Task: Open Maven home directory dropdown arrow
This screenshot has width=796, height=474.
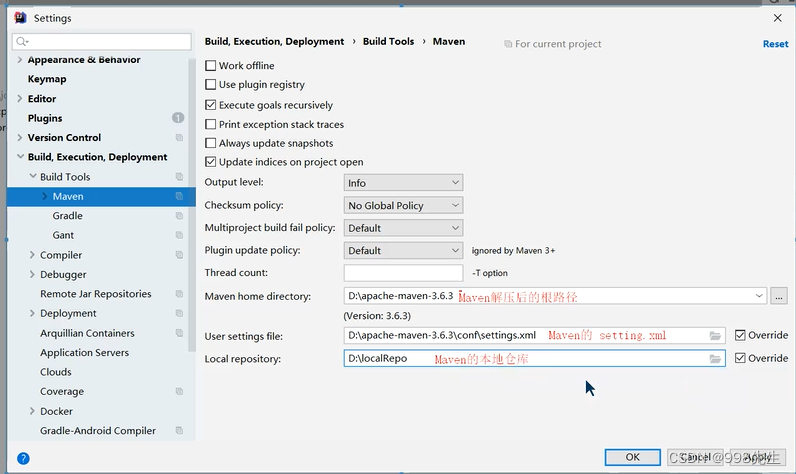Action: pyautogui.click(x=759, y=296)
